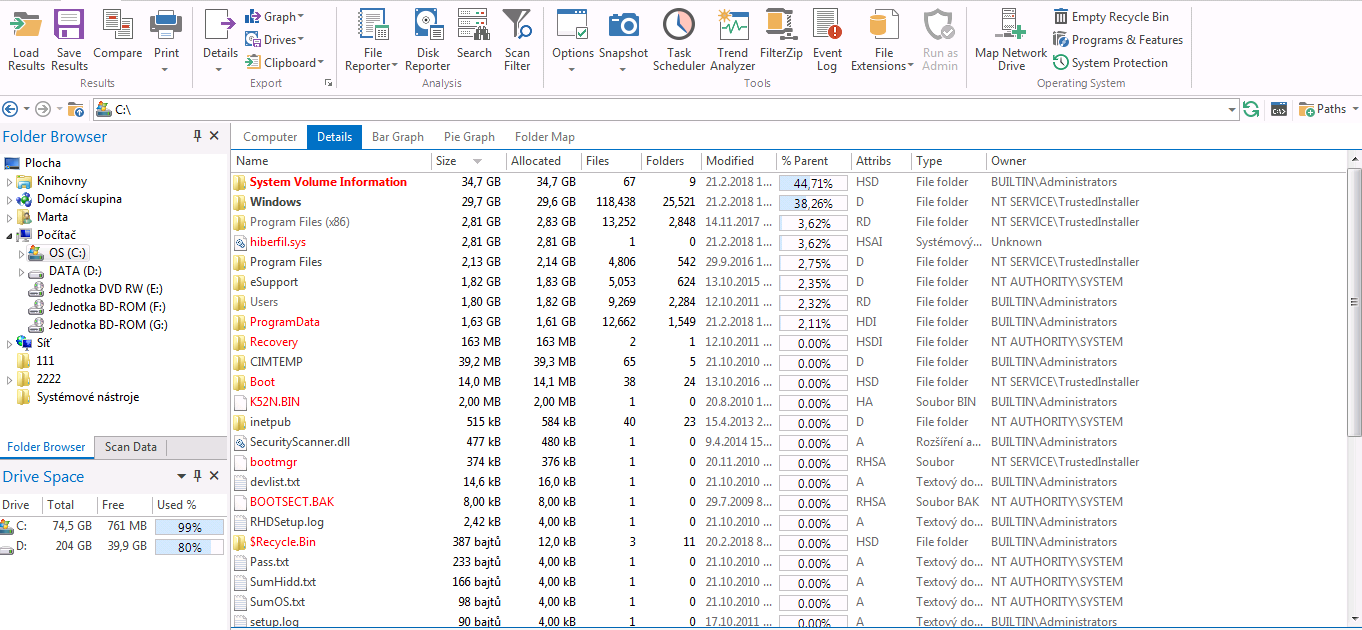Image resolution: width=1362 pixels, height=630 pixels.
Task: Open the Paths dropdown menu
Action: click(x=1329, y=109)
